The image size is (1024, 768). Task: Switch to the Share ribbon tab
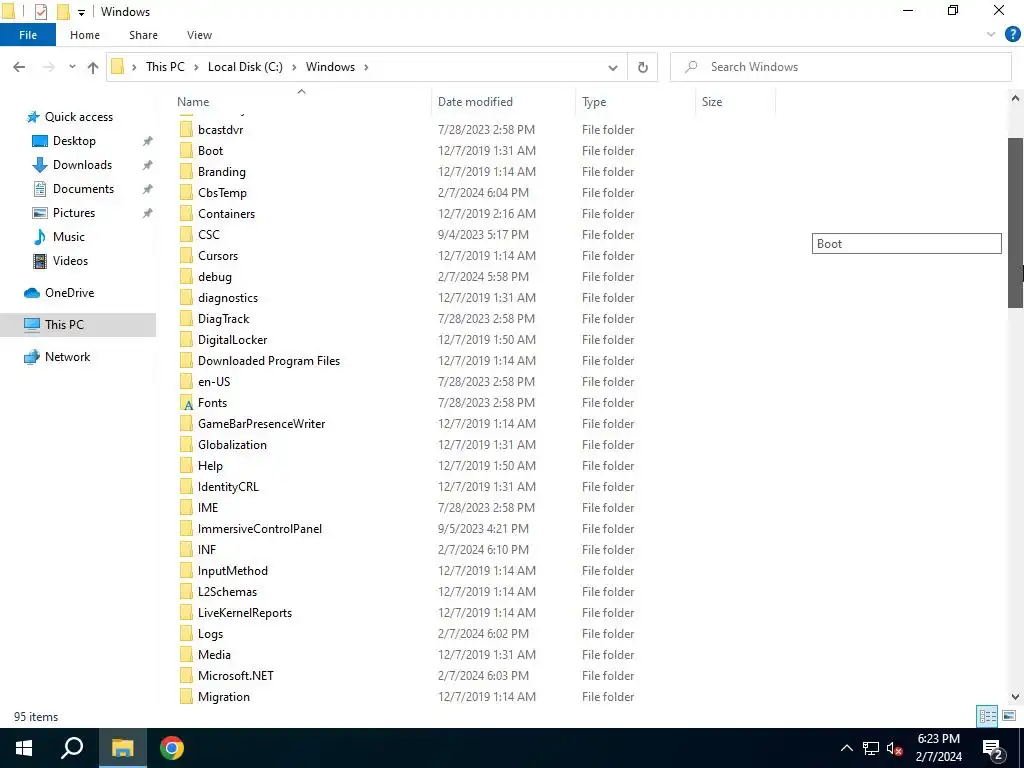coord(143,35)
